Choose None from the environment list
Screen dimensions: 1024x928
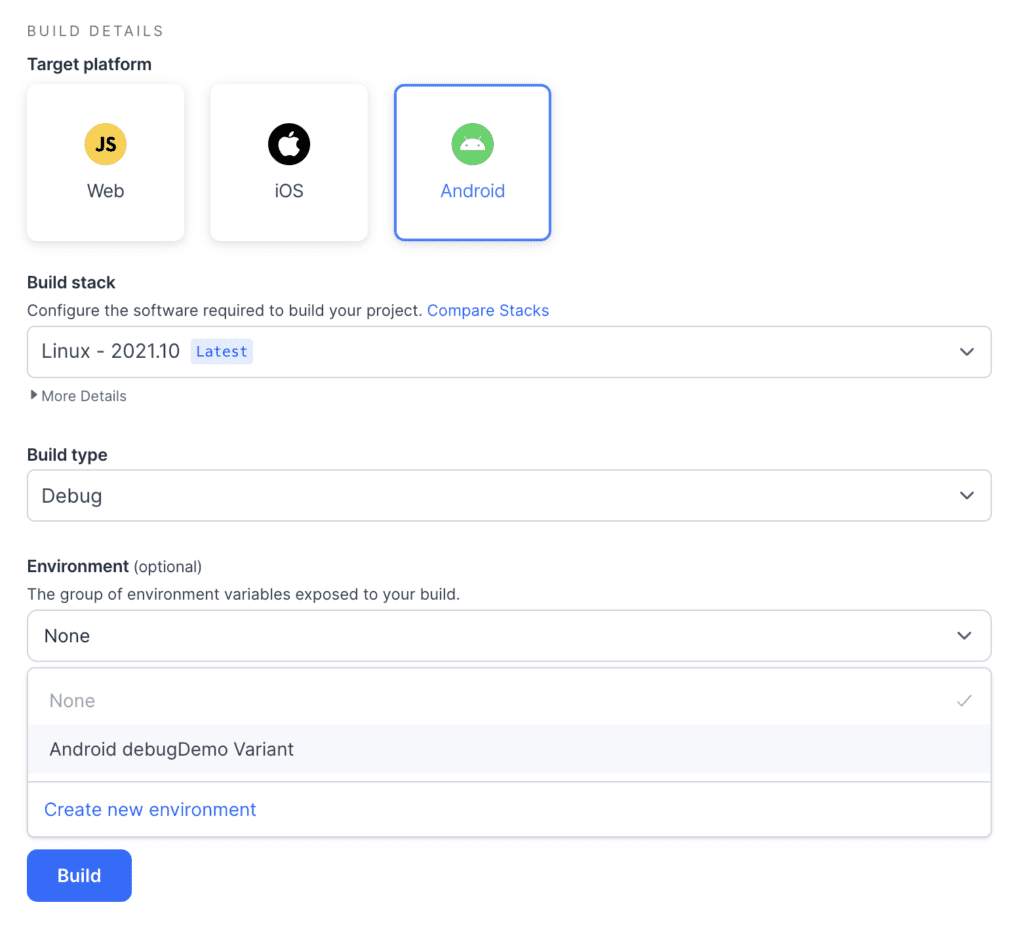(73, 701)
